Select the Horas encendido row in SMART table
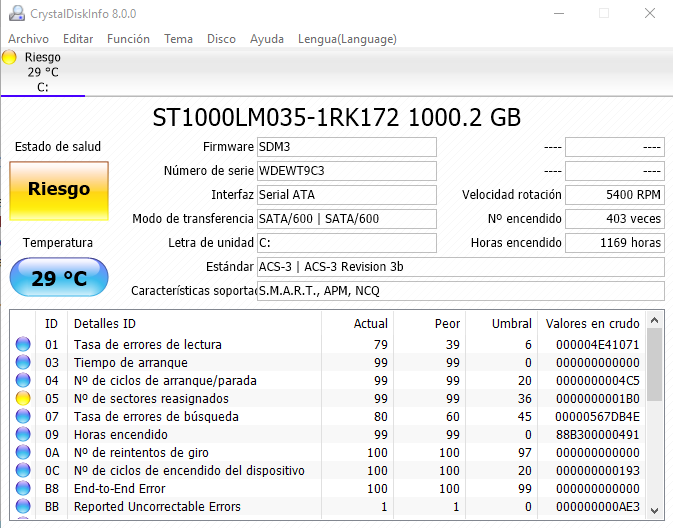 click(x=328, y=434)
